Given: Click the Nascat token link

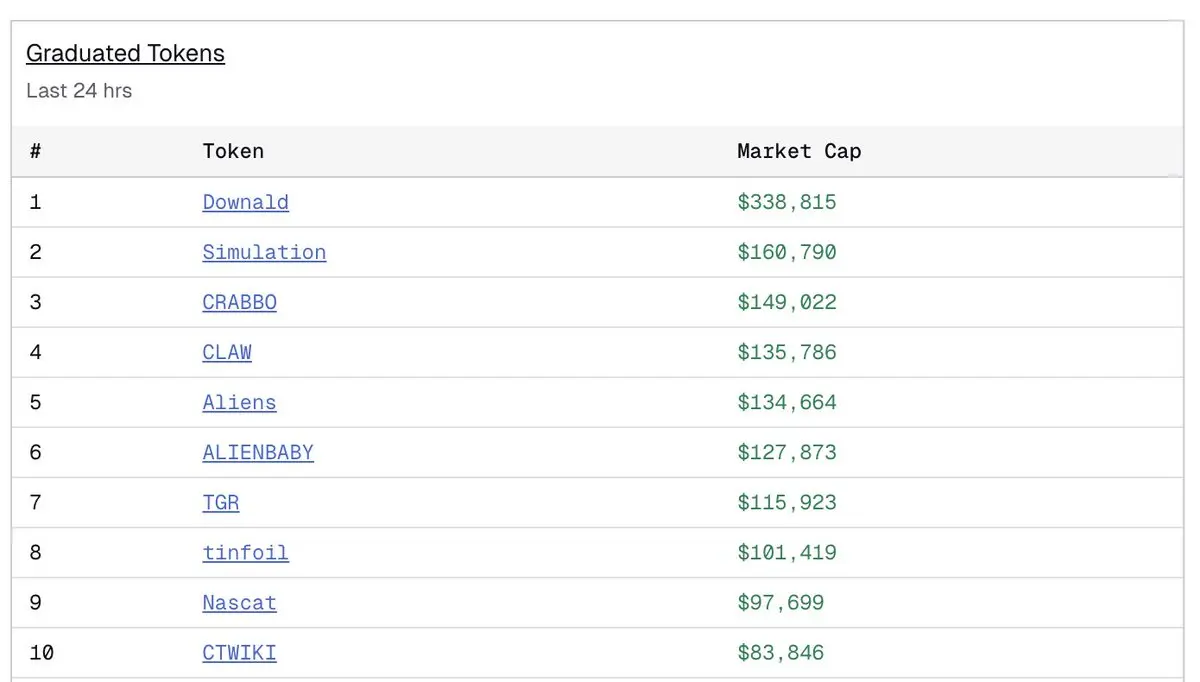Looking at the screenshot, I should coord(239,603).
